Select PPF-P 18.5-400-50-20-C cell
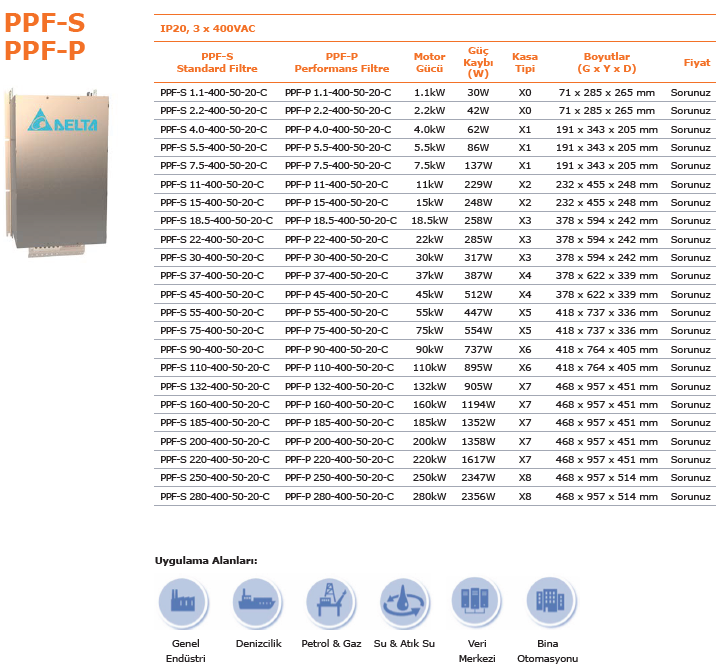724x670 pixels. coord(341,220)
